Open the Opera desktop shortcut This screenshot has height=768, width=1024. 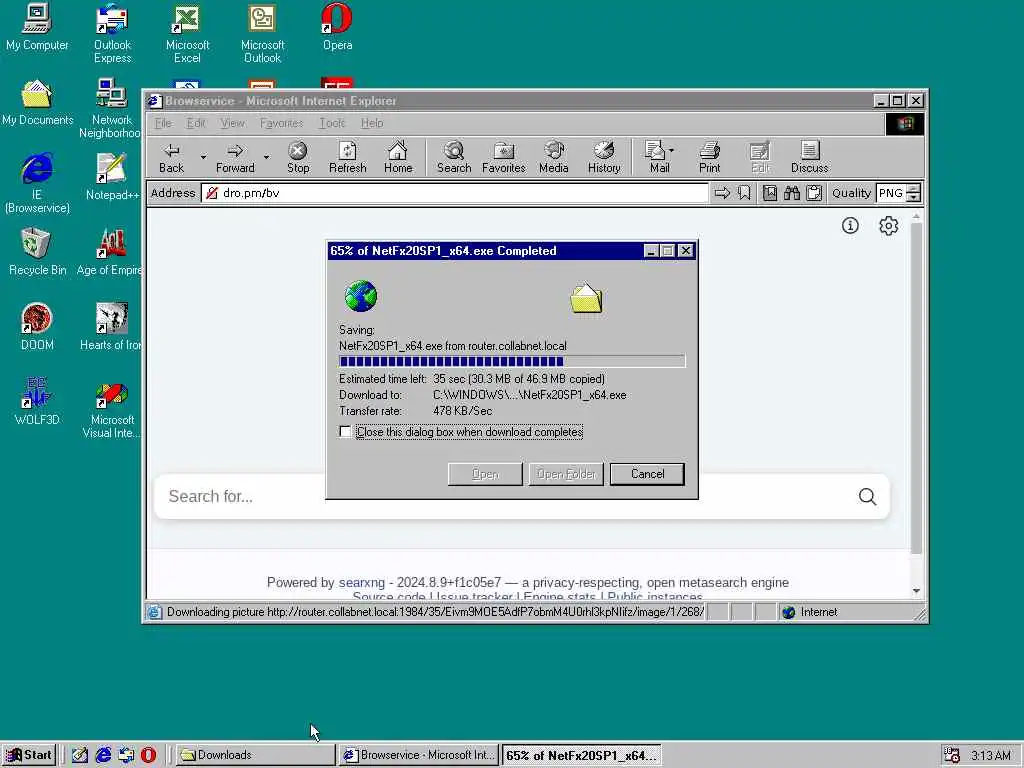(x=337, y=27)
